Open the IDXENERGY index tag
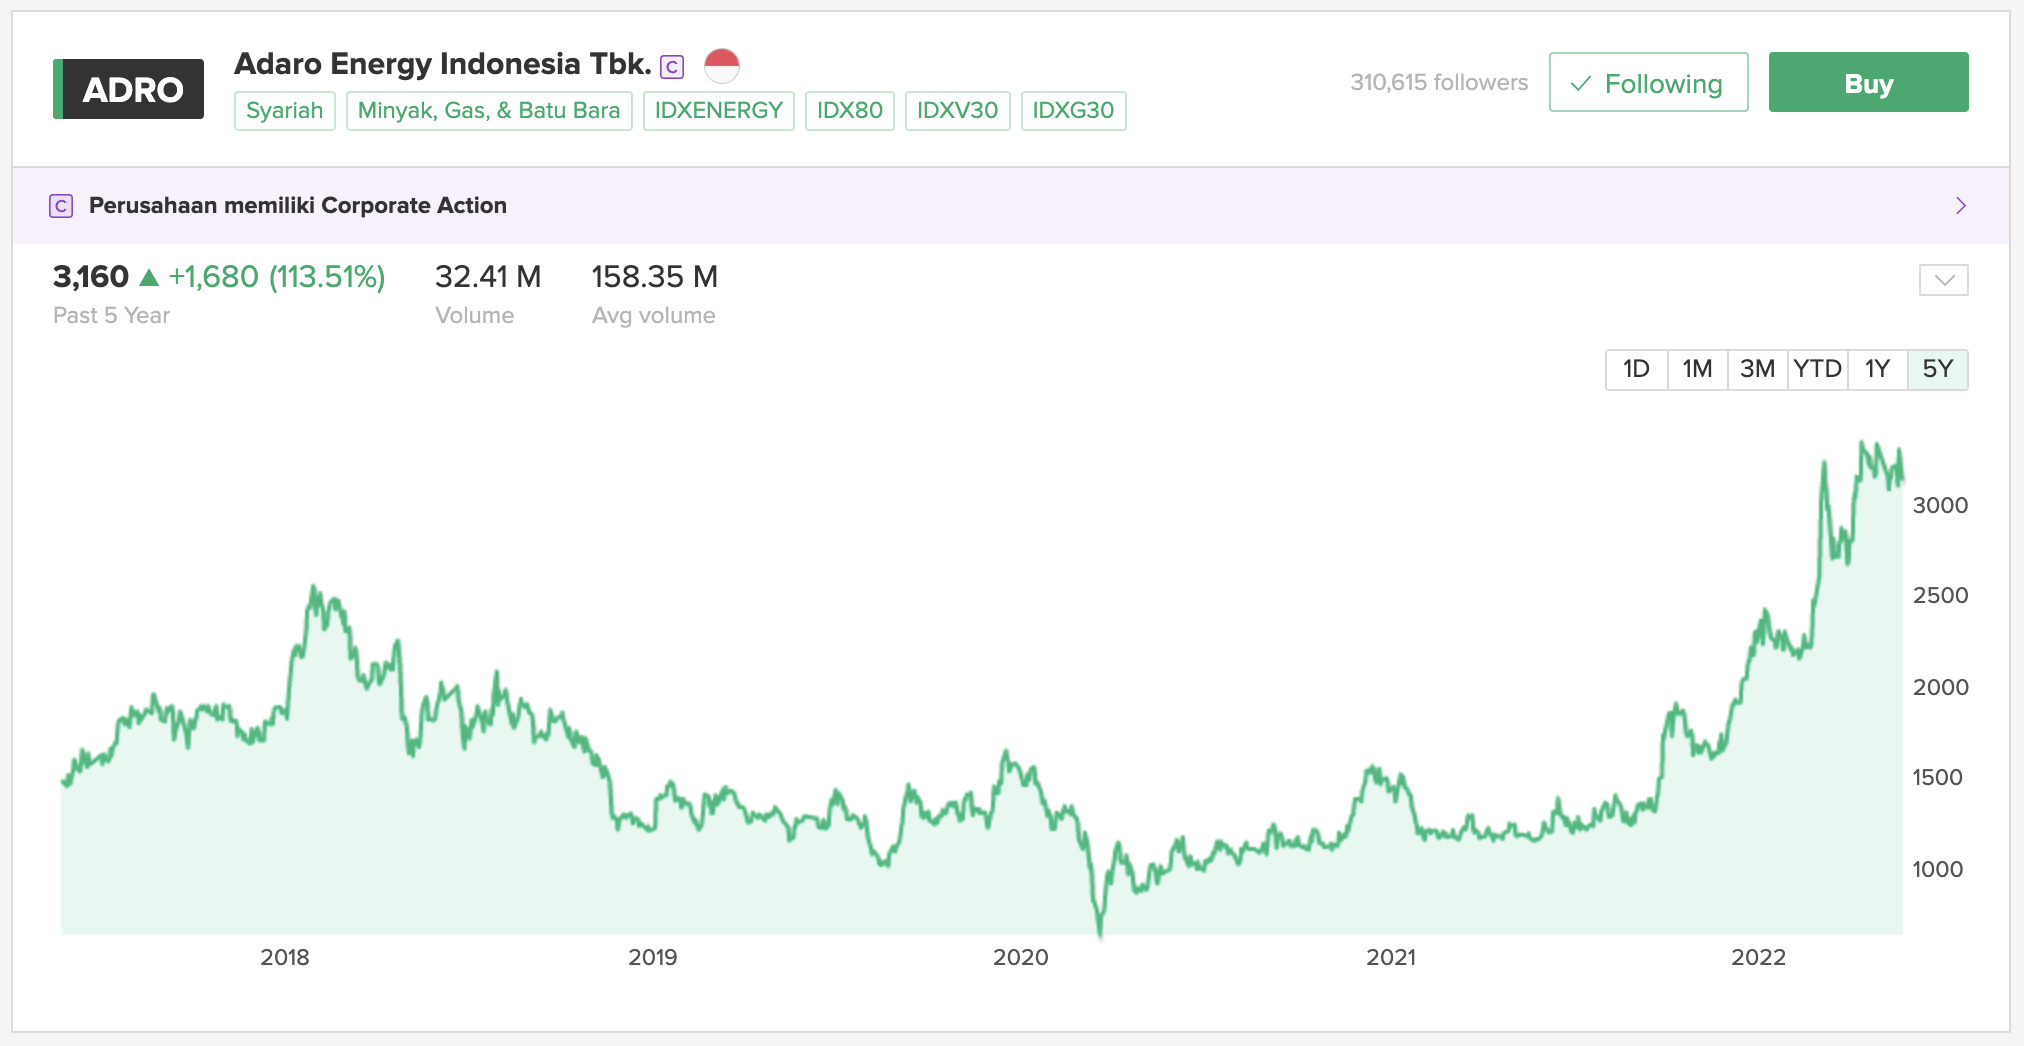This screenshot has height=1046, width=2024. tap(719, 111)
